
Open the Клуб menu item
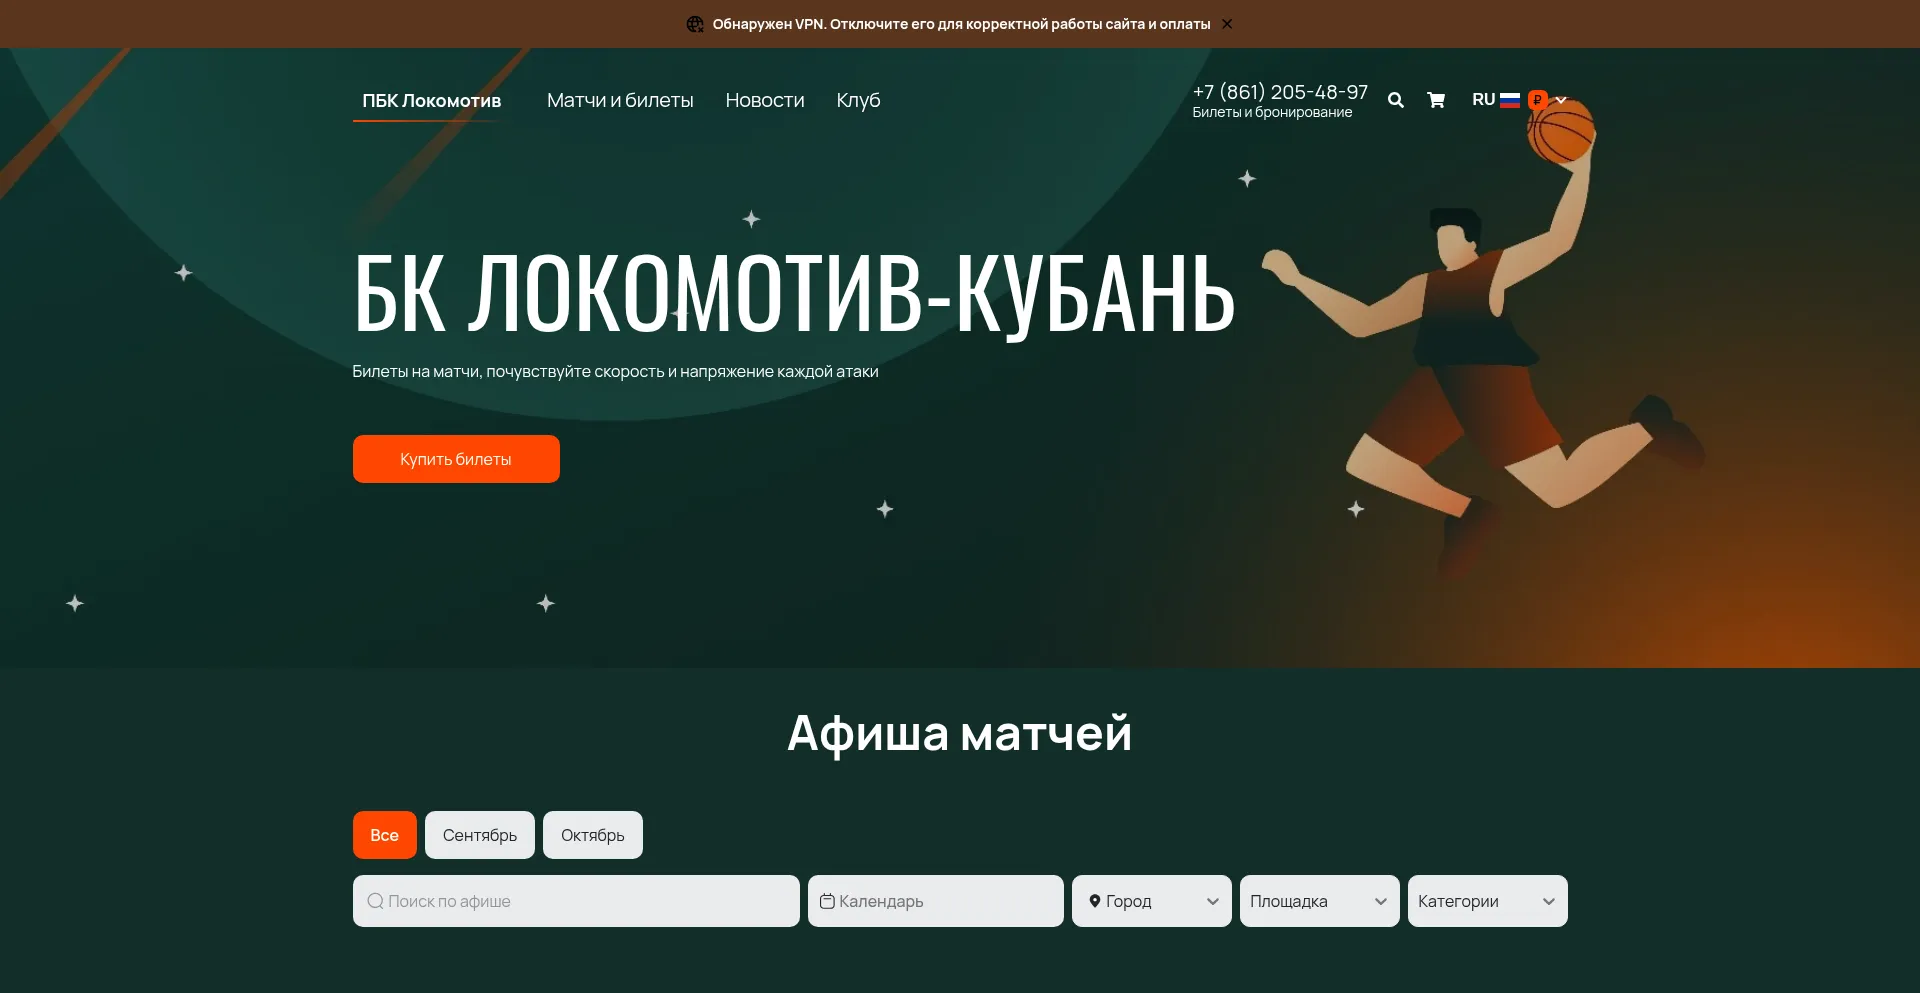coord(858,100)
